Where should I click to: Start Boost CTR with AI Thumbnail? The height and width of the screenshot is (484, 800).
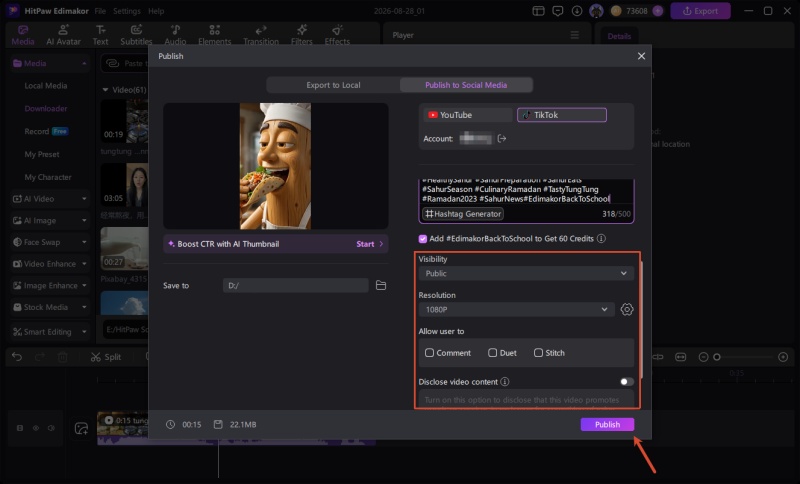370,244
